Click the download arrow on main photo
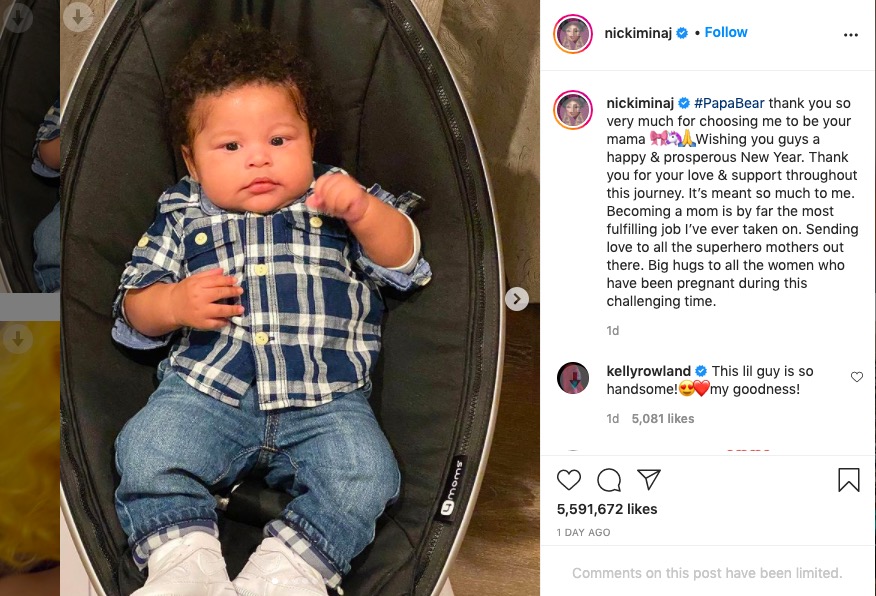 [x=78, y=18]
